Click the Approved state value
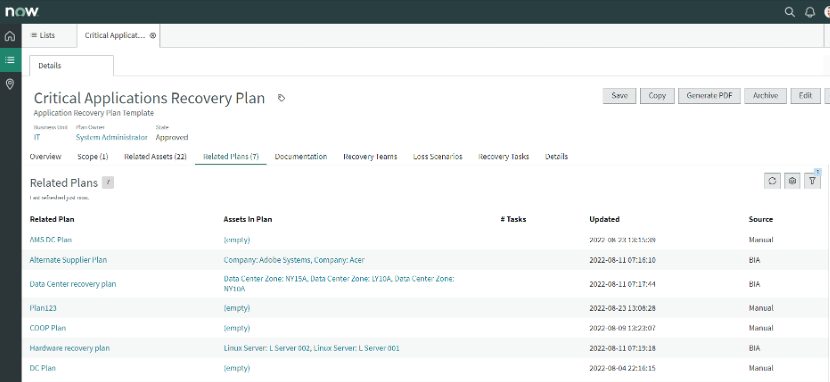 click(x=172, y=137)
